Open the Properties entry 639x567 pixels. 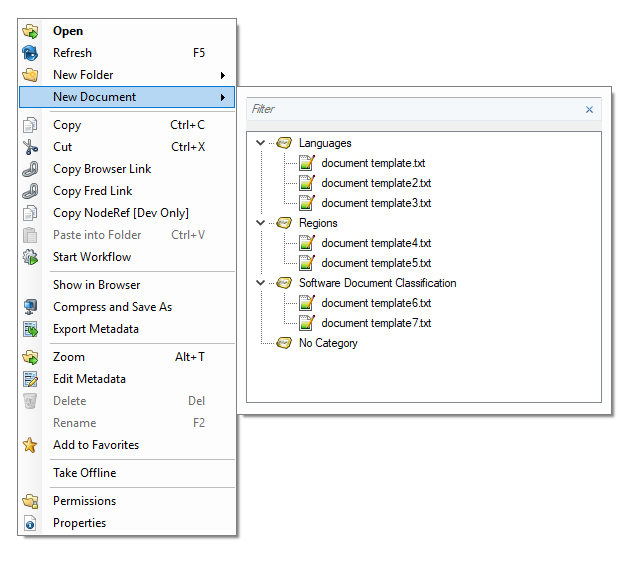127,523
